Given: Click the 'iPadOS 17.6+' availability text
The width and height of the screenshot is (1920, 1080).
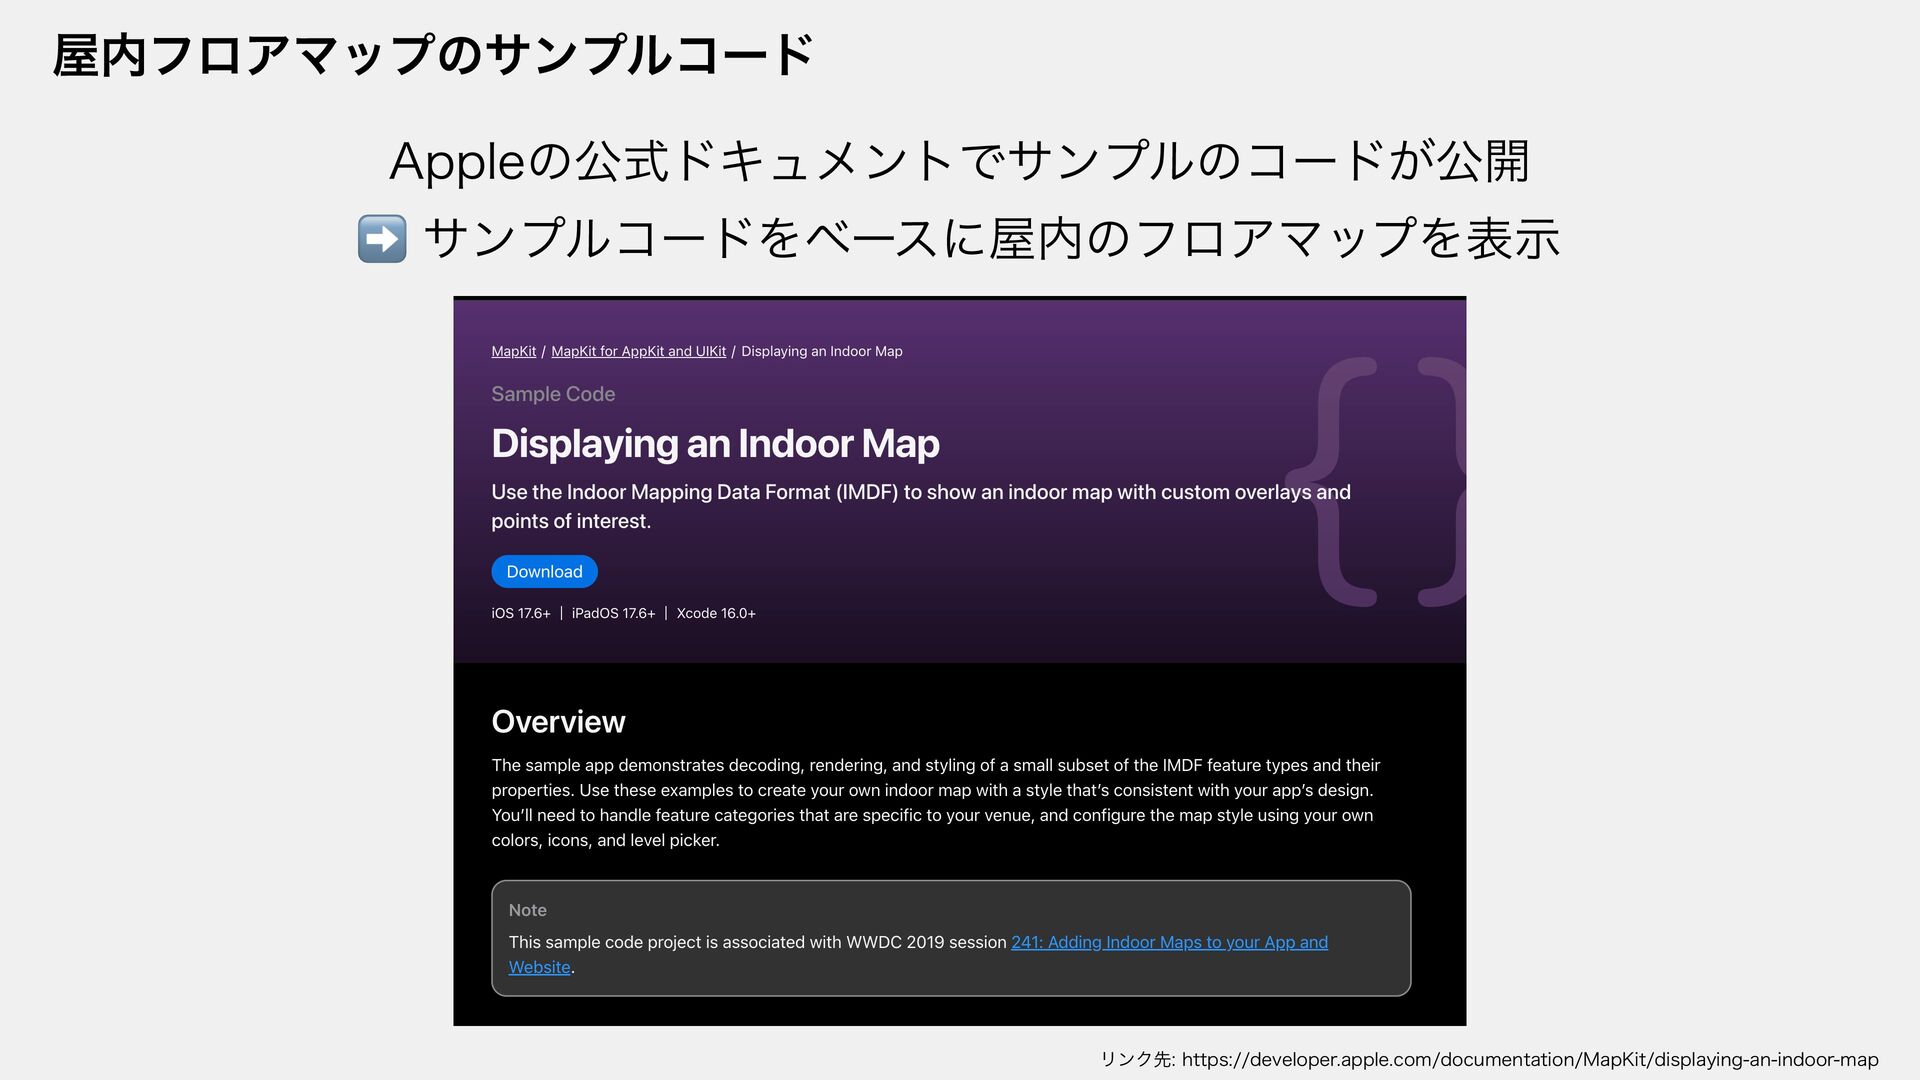Looking at the screenshot, I should (x=613, y=613).
